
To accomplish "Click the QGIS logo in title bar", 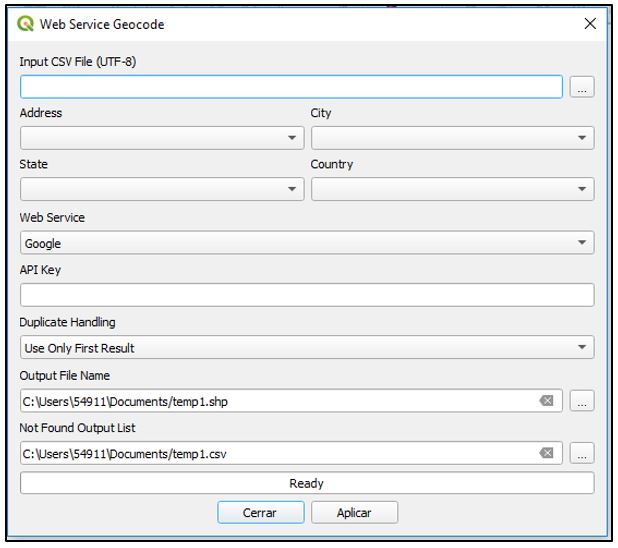I will (26, 24).
